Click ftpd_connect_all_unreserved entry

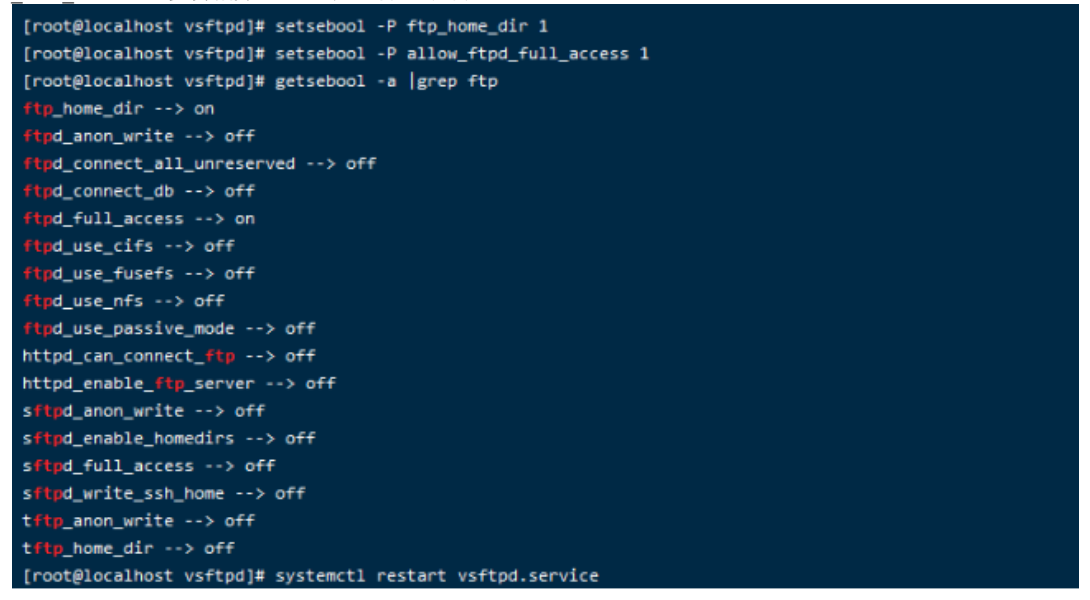(x=200, y=164)
